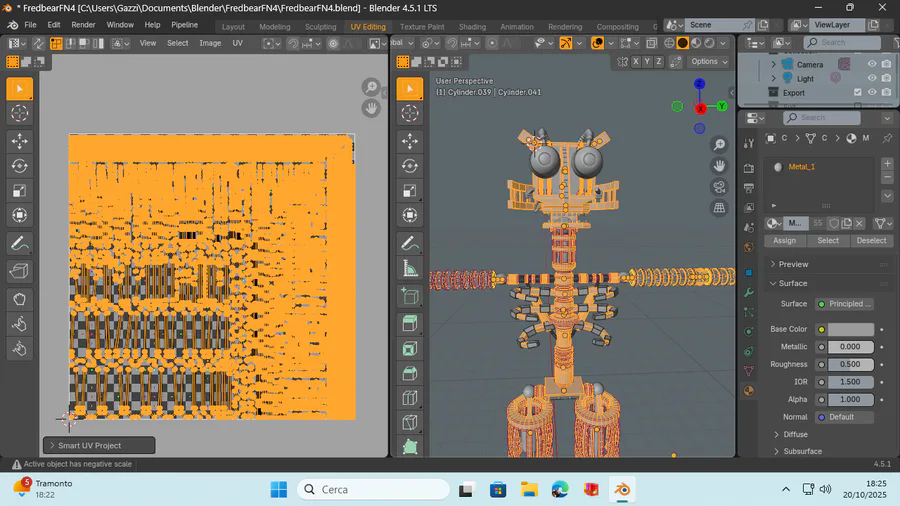Click the Measure tool in 3D viewport

pos(410,268)
